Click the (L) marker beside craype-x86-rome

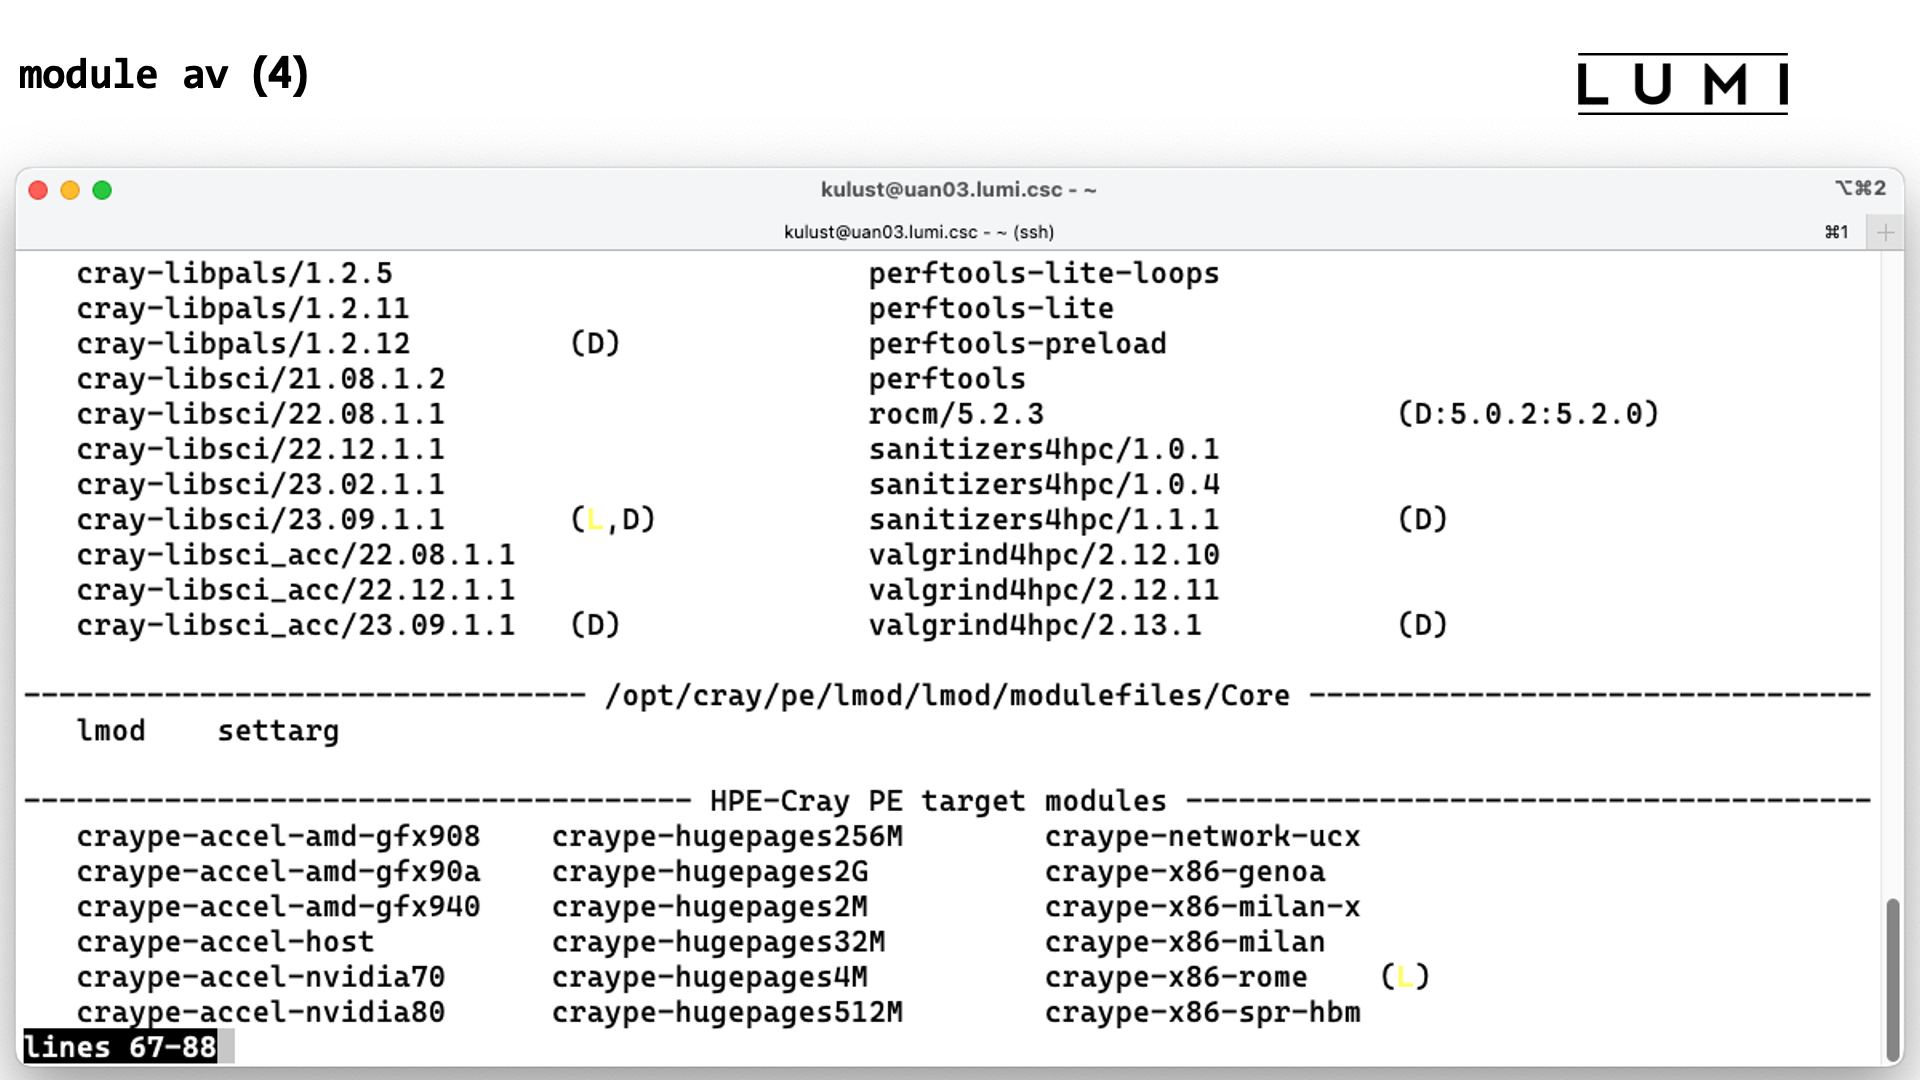click(x=1405, y=977)
